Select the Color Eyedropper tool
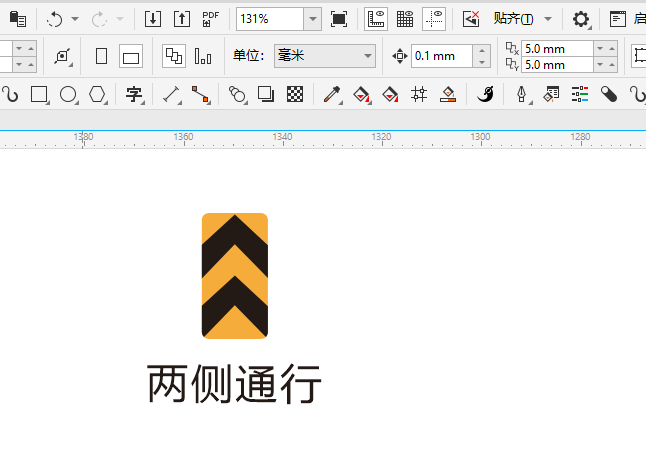The image size is (646, 452). (x=332, y=94)
